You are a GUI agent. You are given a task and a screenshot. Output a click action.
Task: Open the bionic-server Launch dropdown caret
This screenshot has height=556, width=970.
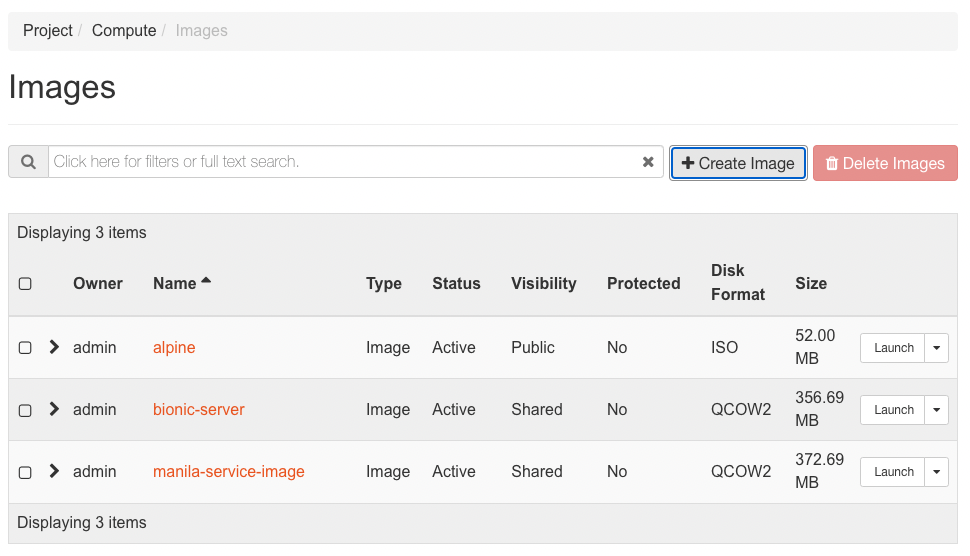pos(936,410)
